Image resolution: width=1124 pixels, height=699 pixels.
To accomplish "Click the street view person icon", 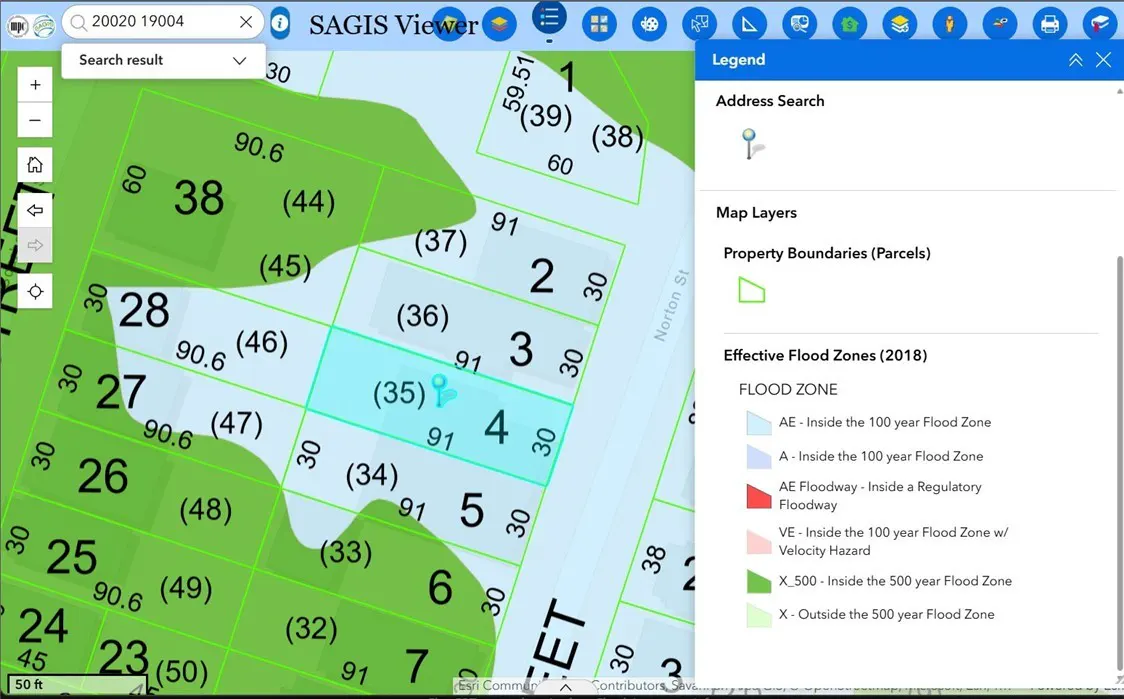I will coord(949,24).
